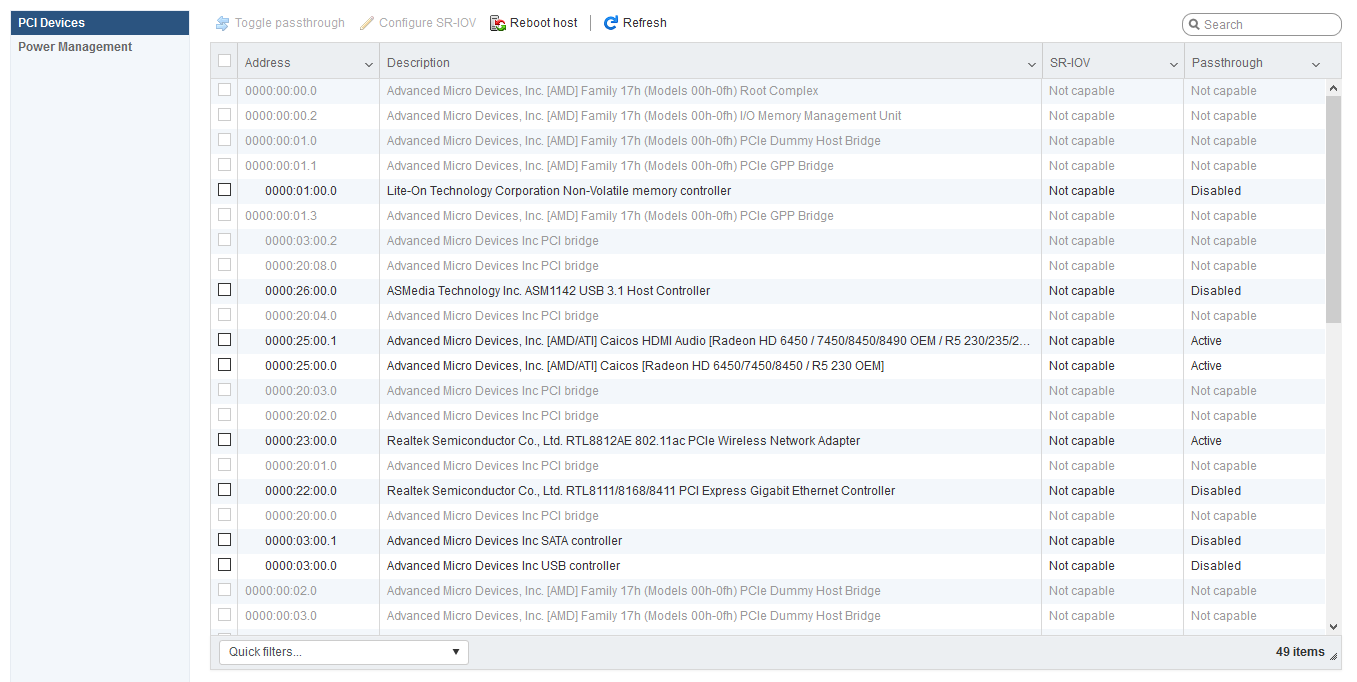Image resolution: width=1357 pixels, height=682 pixels.
Task: Click the table resize grip beside 49 items
Action: (x=1334, y=656)
